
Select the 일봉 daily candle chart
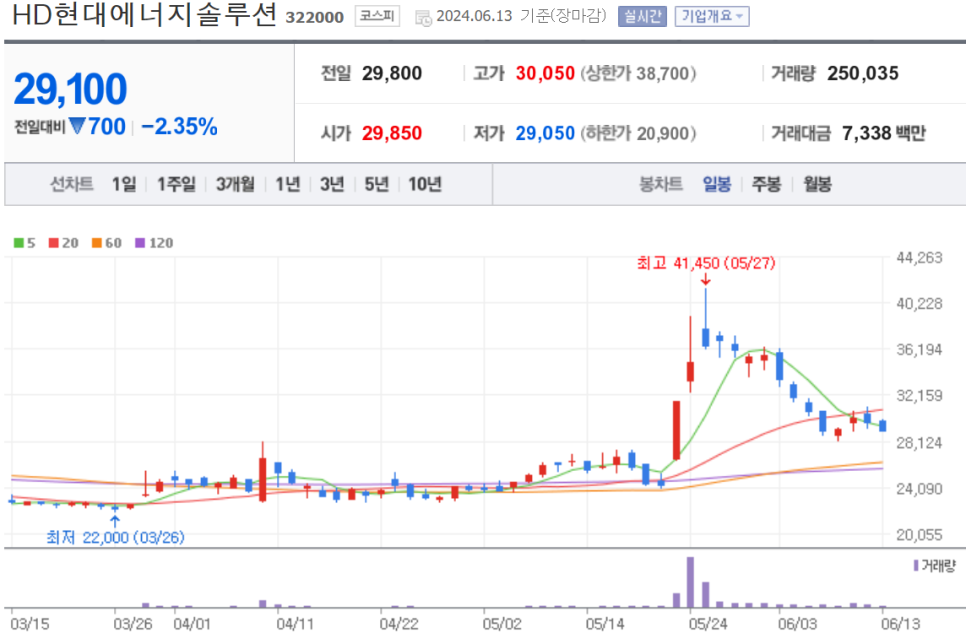point(717,184)
